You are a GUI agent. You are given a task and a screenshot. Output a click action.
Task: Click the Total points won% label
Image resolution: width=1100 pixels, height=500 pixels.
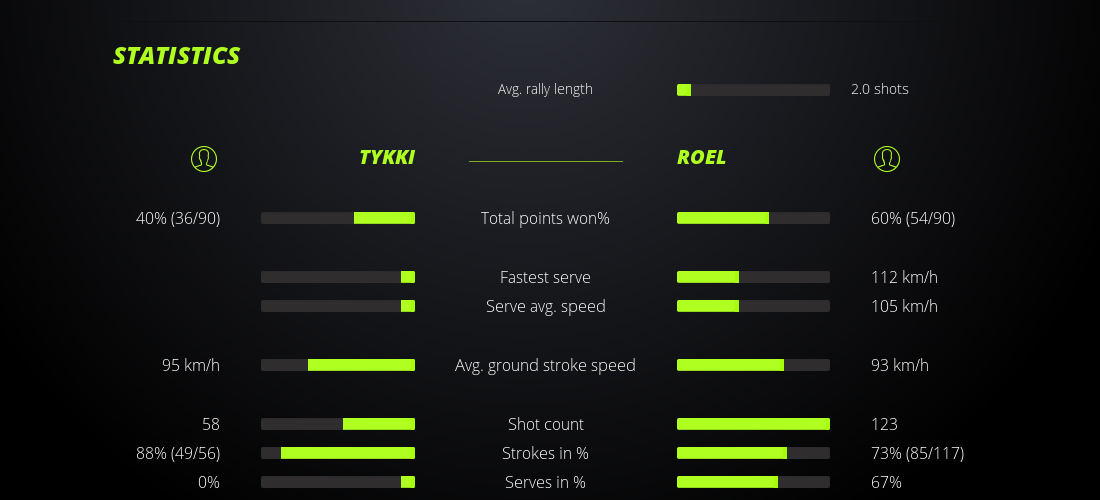[545, 218]
